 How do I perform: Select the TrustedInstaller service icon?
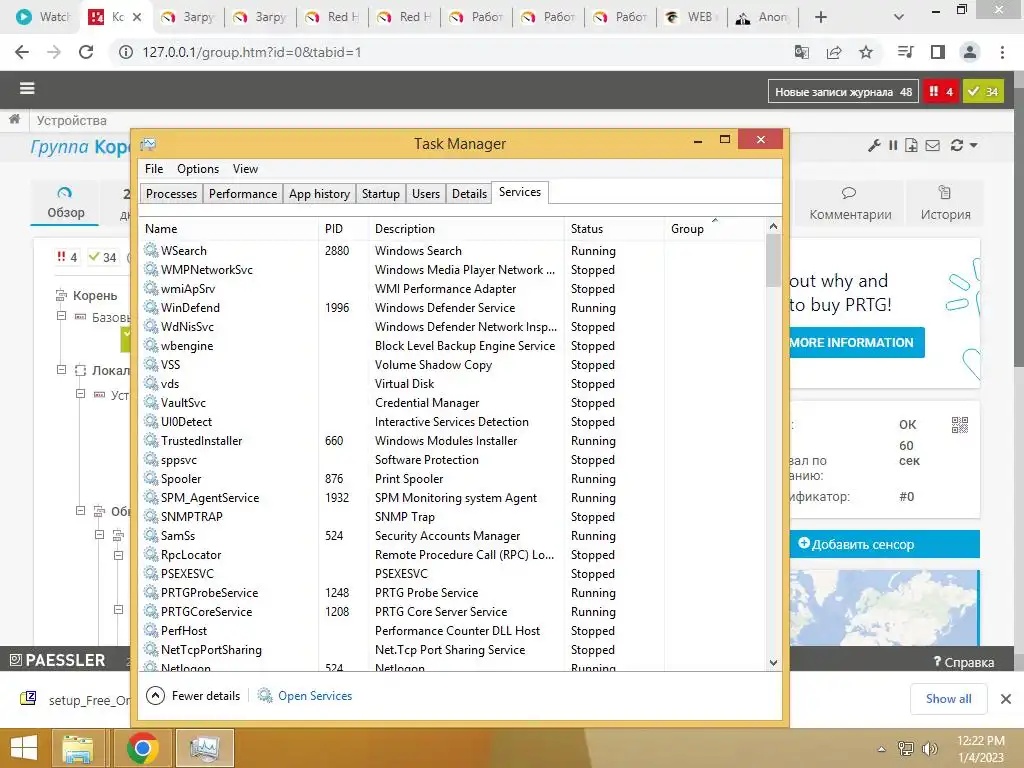(151, 440)
